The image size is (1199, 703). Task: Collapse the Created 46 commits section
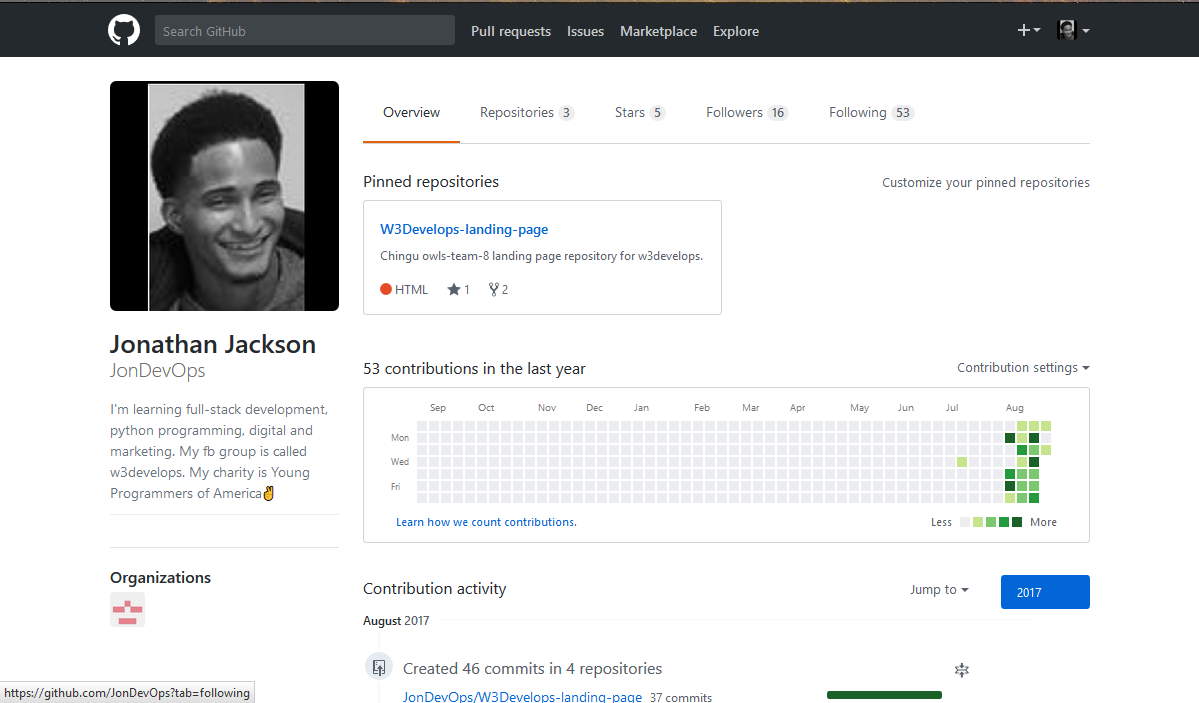click(x=961, y=670)
